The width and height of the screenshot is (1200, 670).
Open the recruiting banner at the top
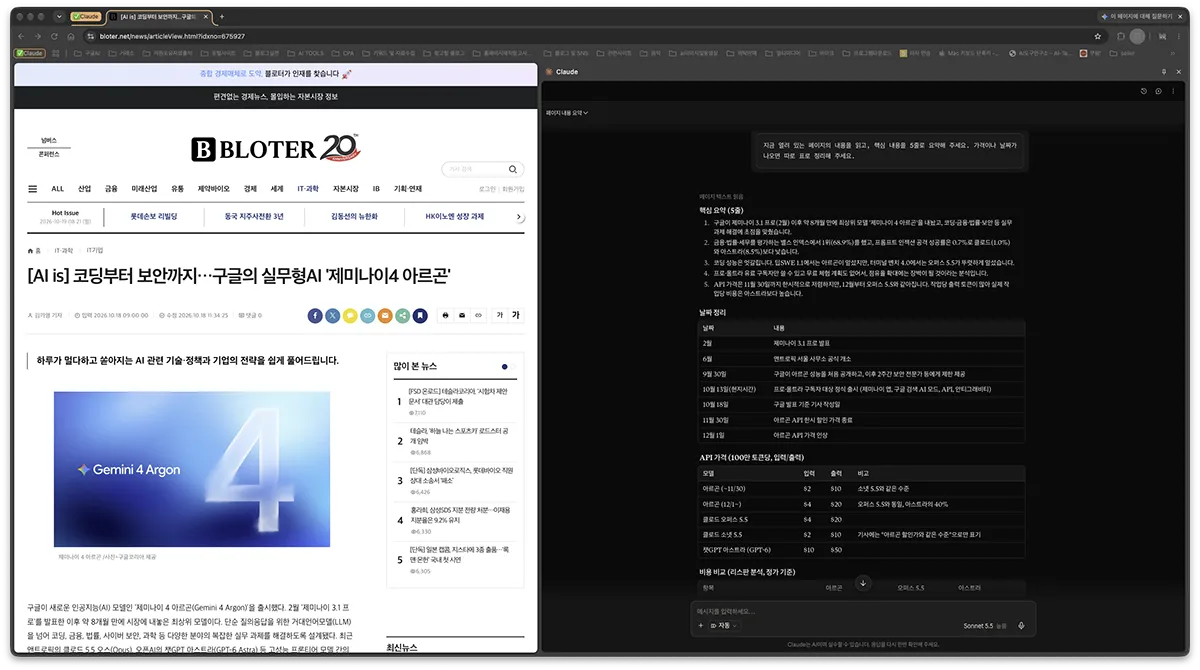click(x=276, y=74)
